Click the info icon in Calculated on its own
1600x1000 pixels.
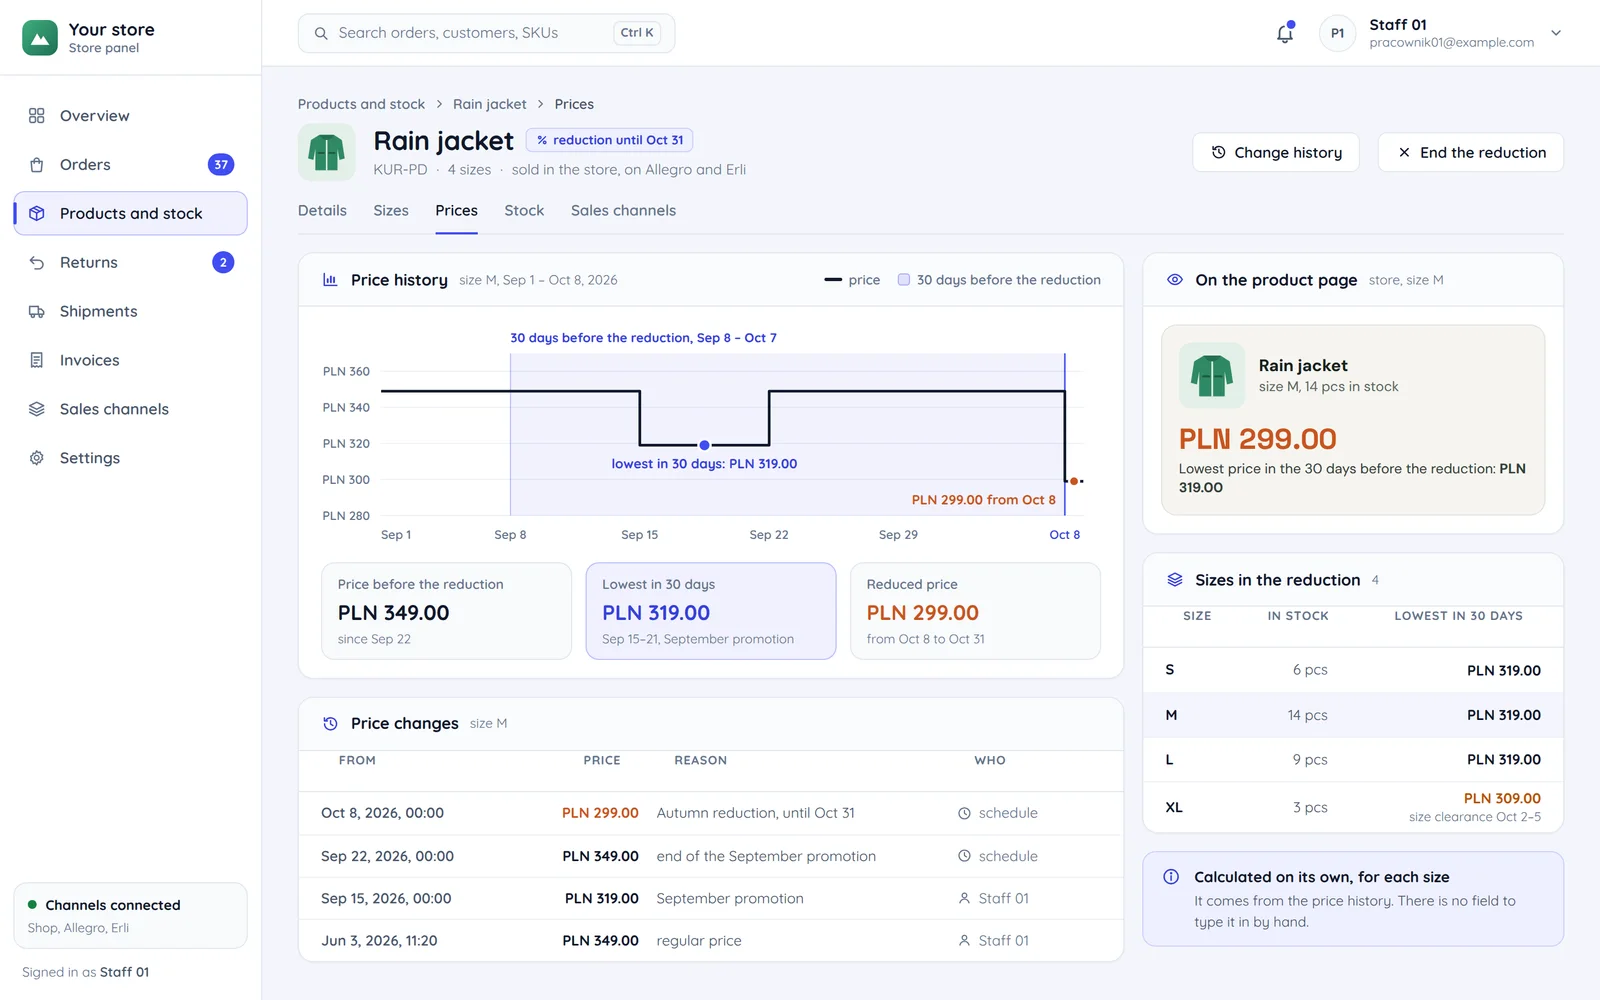point(1171,877)
